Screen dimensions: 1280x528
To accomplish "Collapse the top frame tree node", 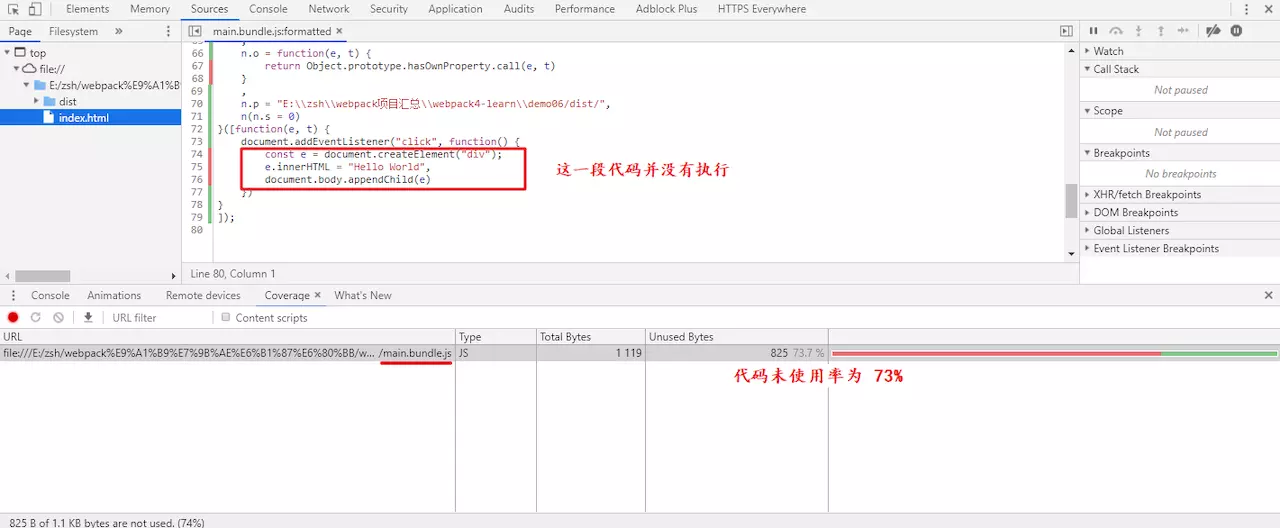I will click(x=8, y=53).
